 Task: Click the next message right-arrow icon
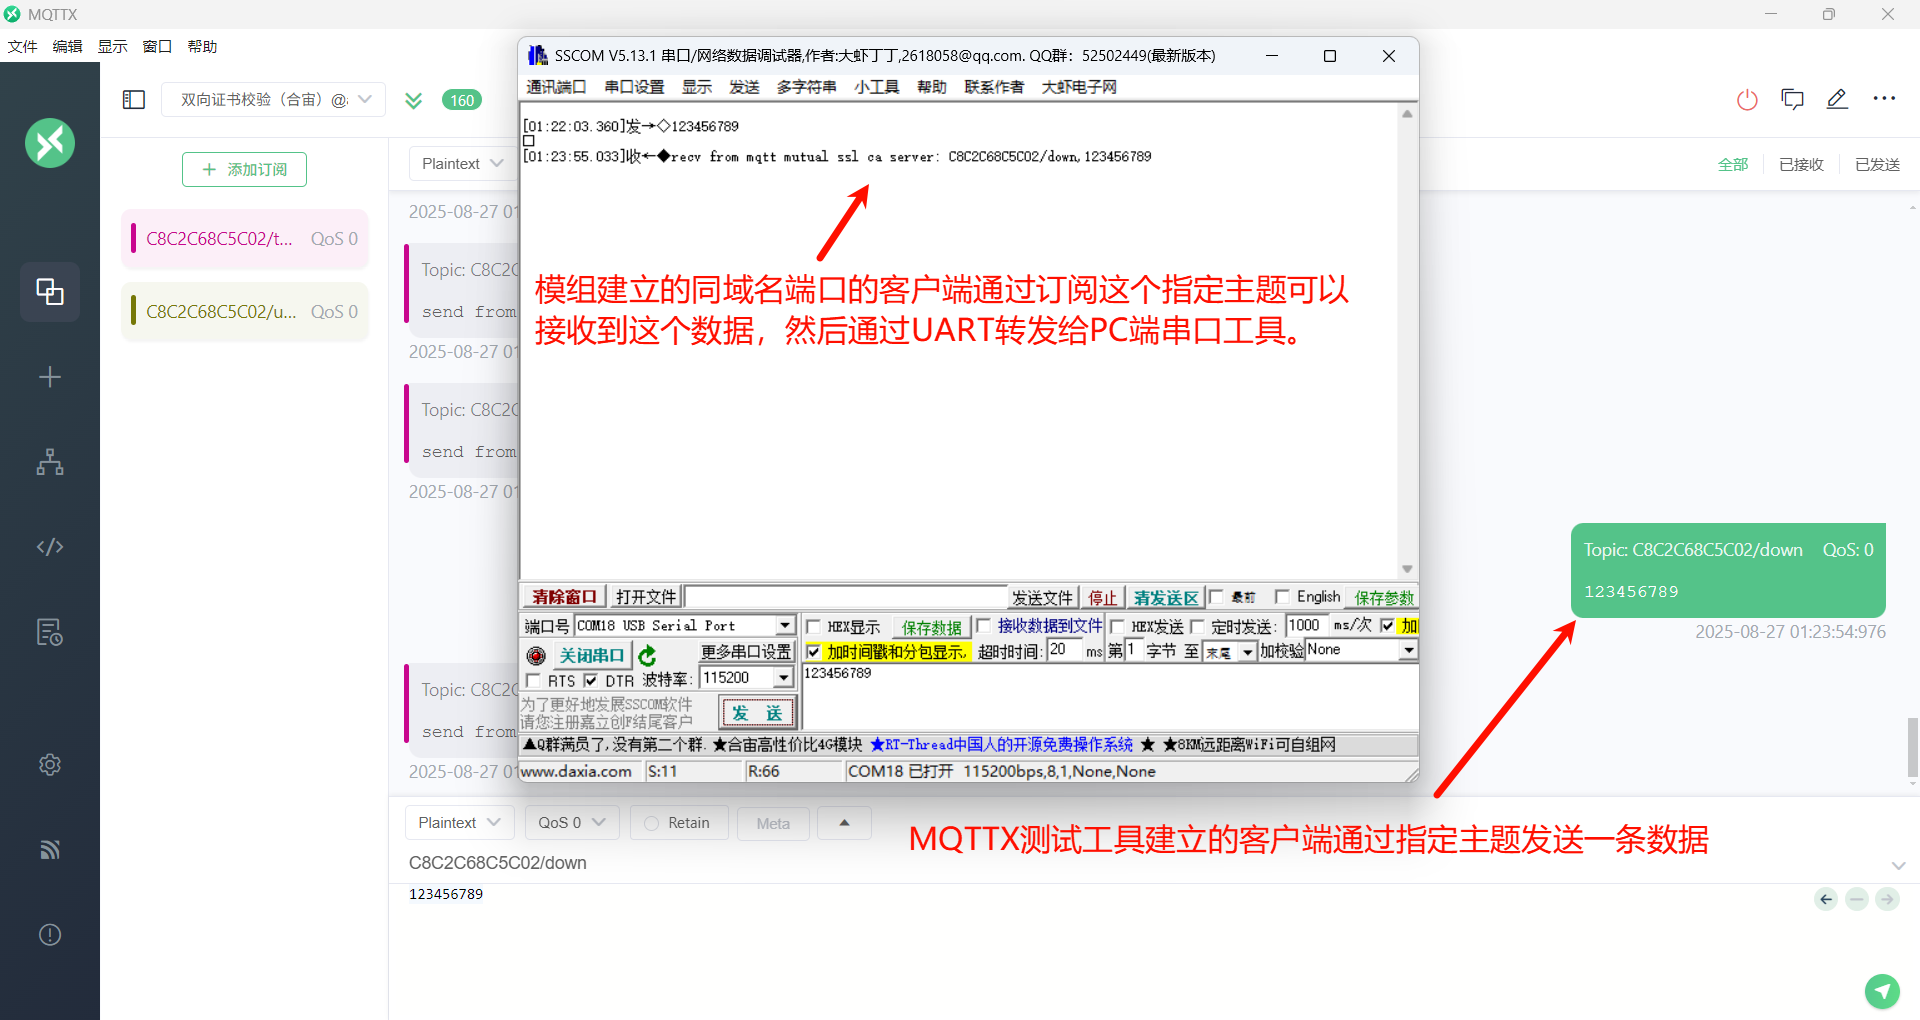[x=1887, y=899]
